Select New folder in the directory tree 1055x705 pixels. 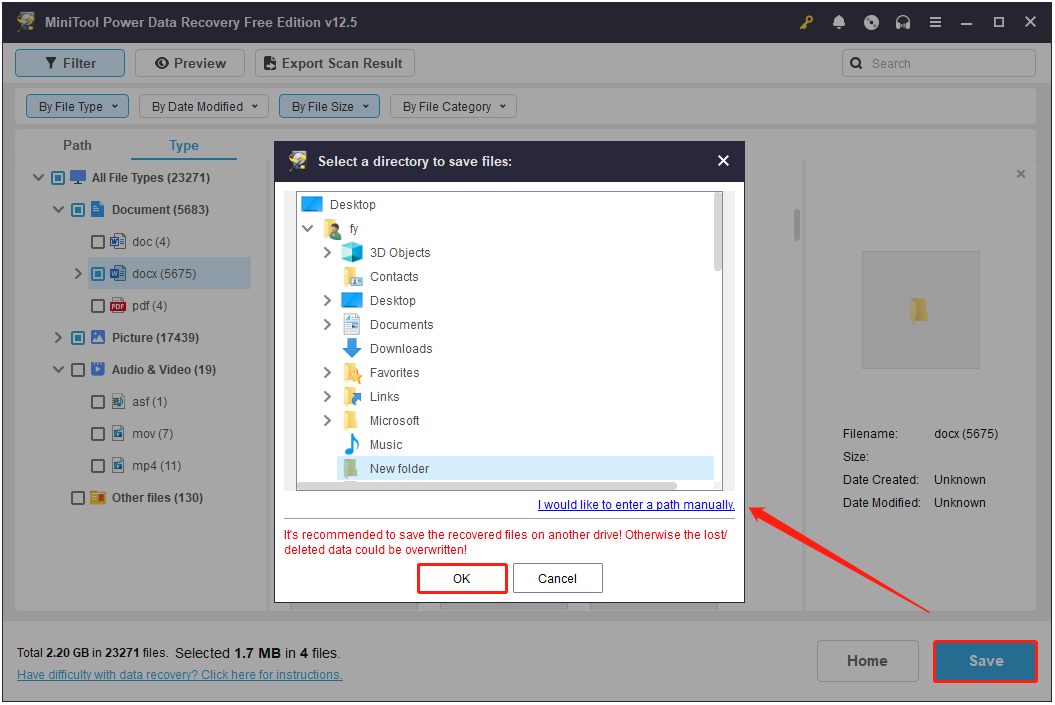tap(398, 468)
